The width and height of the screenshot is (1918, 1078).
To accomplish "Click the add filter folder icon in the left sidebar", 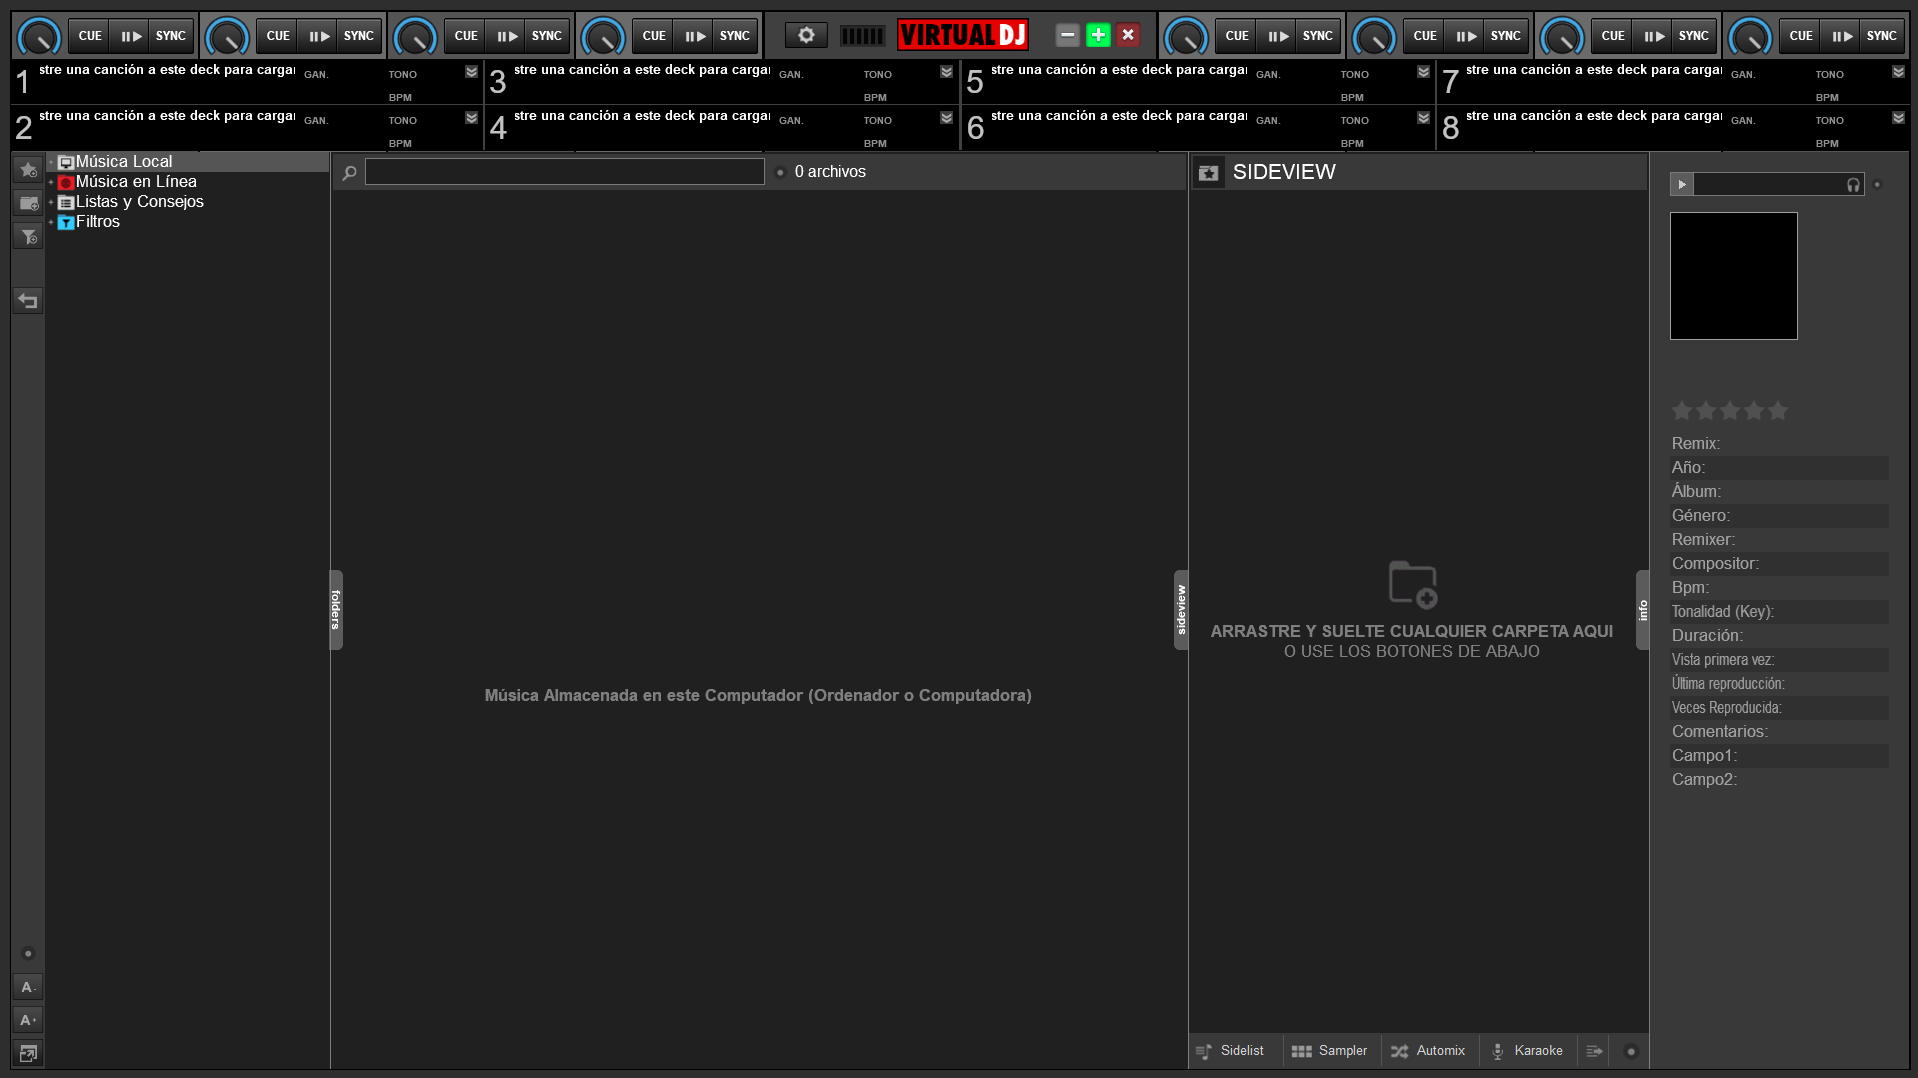I will [28, 236].
